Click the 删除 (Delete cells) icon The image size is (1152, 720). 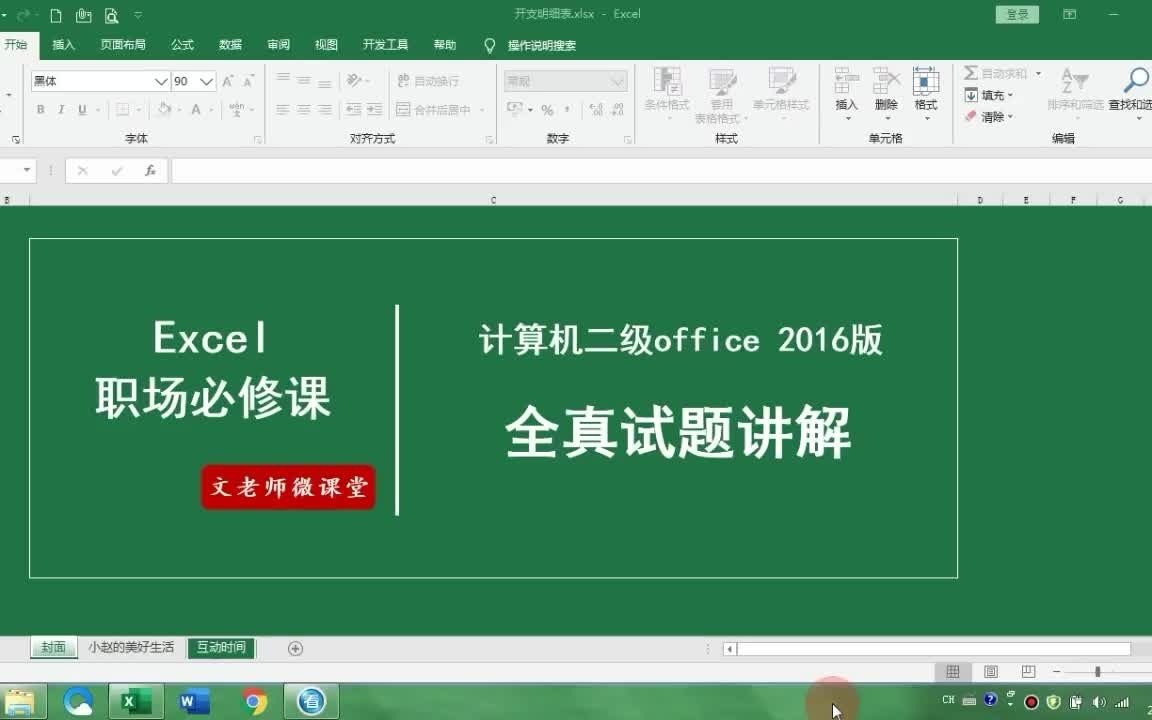pos(885,90)
